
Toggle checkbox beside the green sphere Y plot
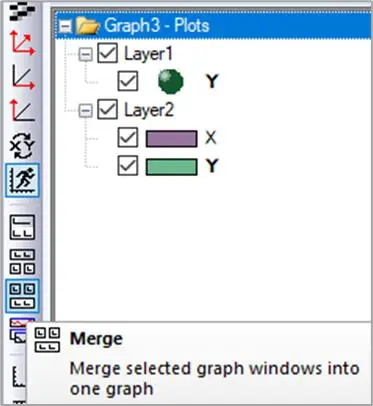(x=128, y=81)
